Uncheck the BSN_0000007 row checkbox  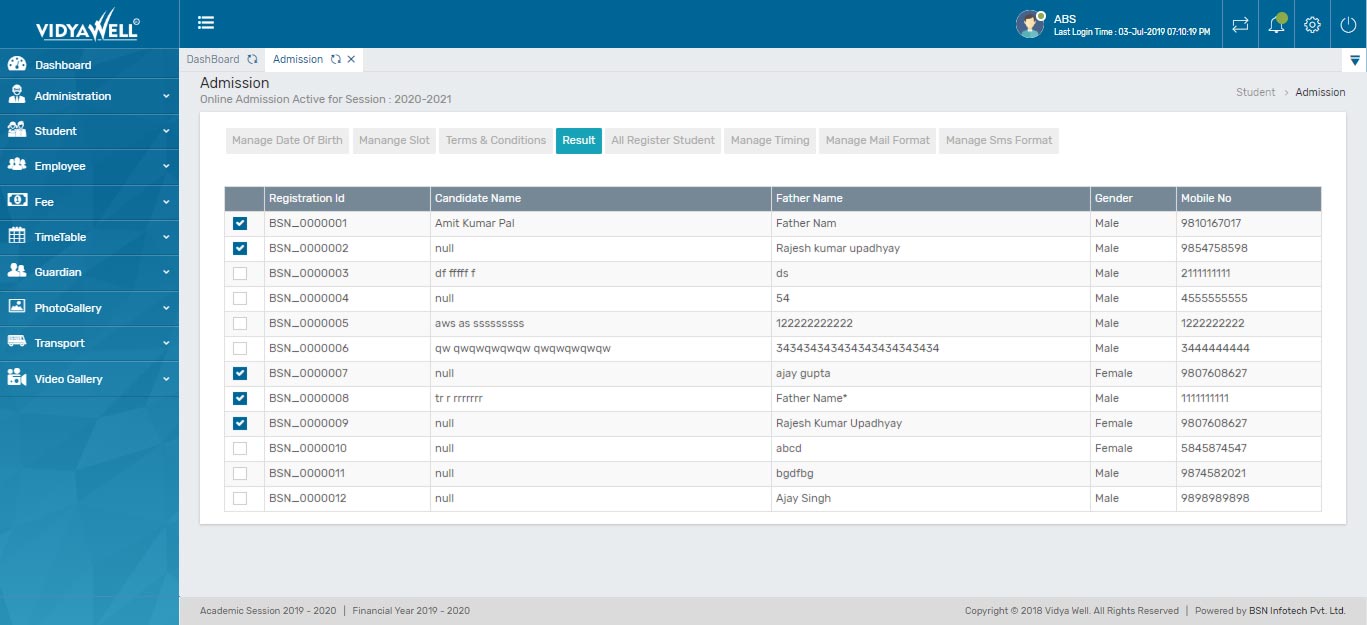point(240,373)
